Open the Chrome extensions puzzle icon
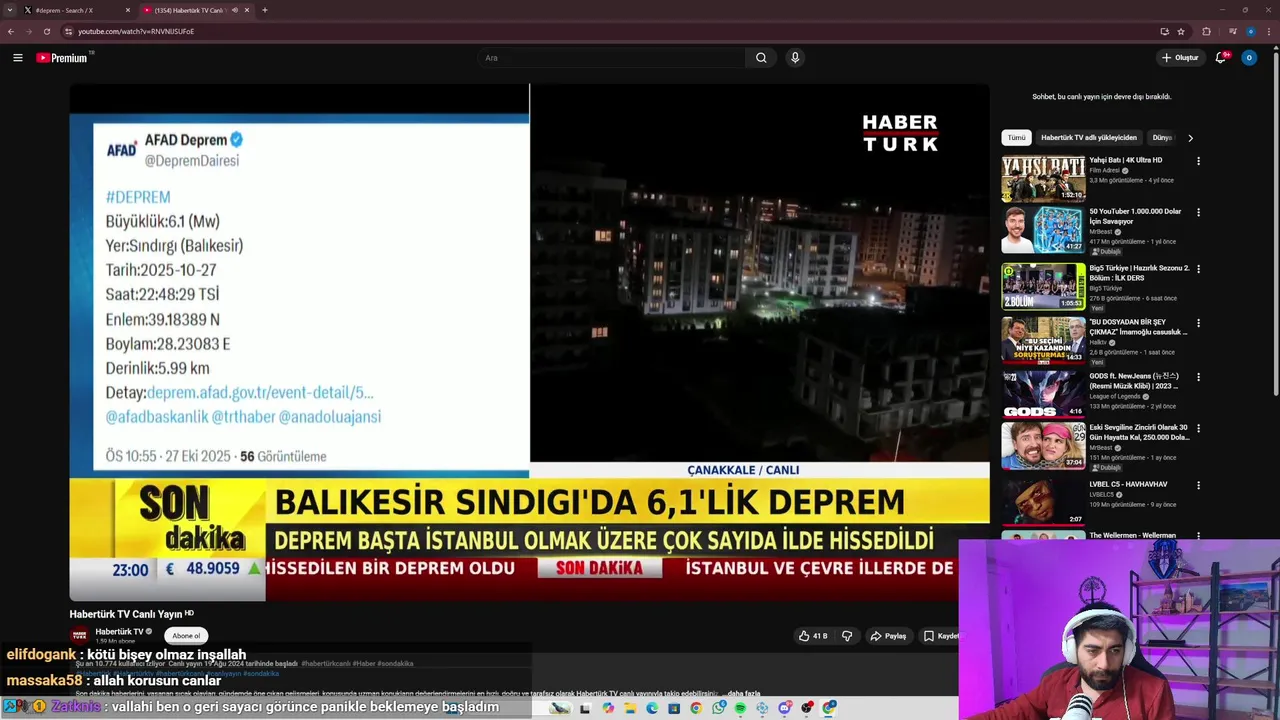The image size is (1280, 720). 1206,31
